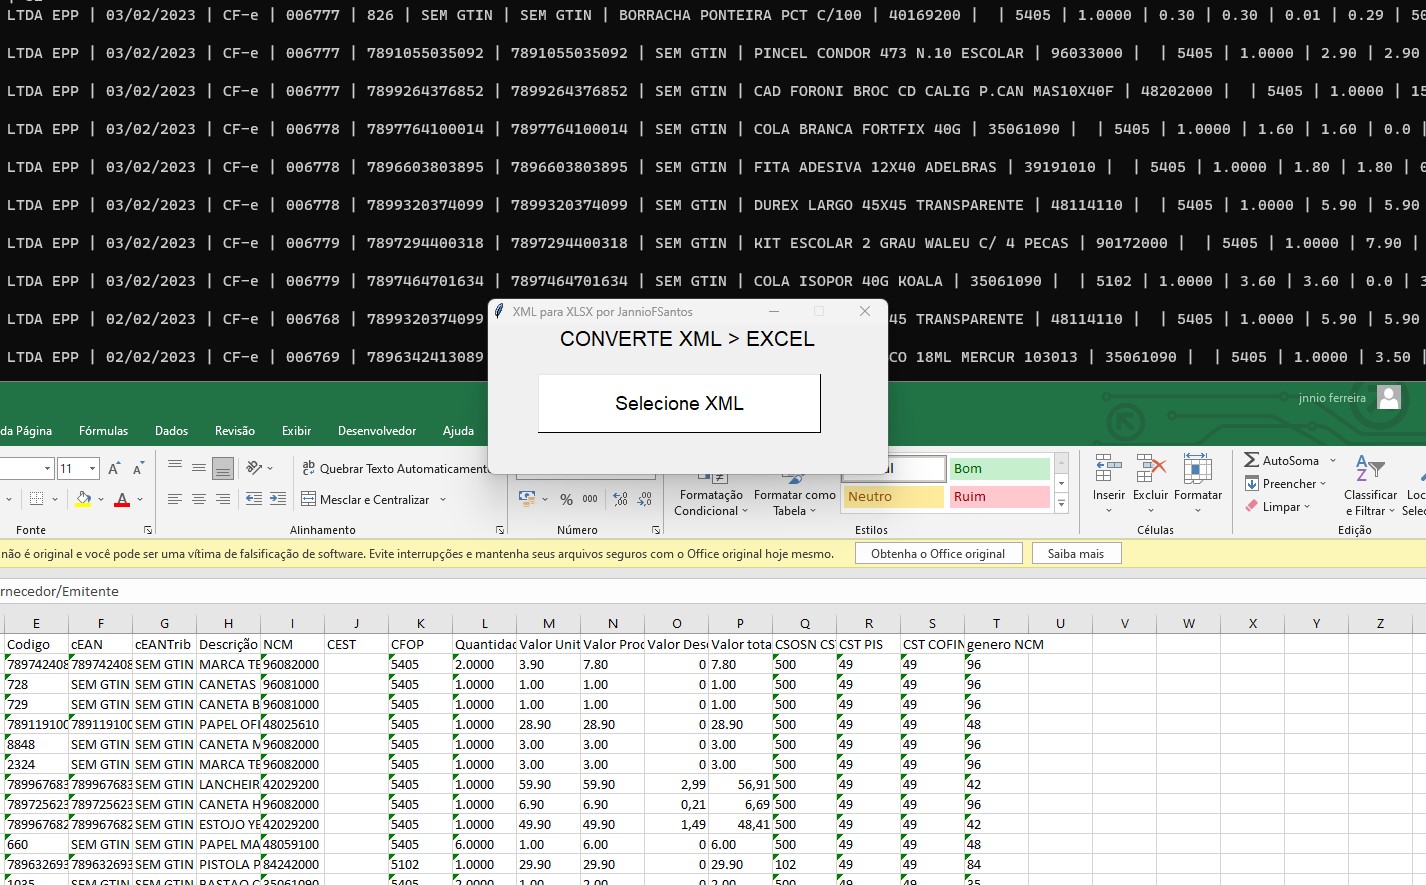Click Obtenha o Office original
This screenshot has width=1426, height=885.
coord(938,552)
